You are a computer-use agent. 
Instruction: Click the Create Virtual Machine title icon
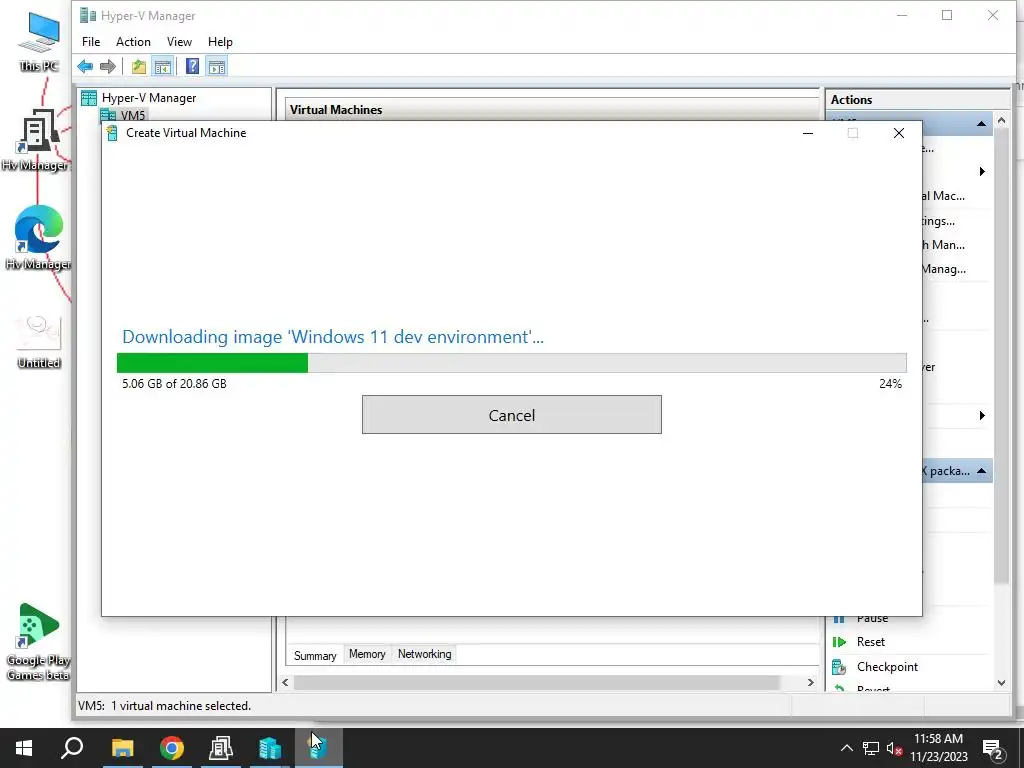[x=112, y=133]
